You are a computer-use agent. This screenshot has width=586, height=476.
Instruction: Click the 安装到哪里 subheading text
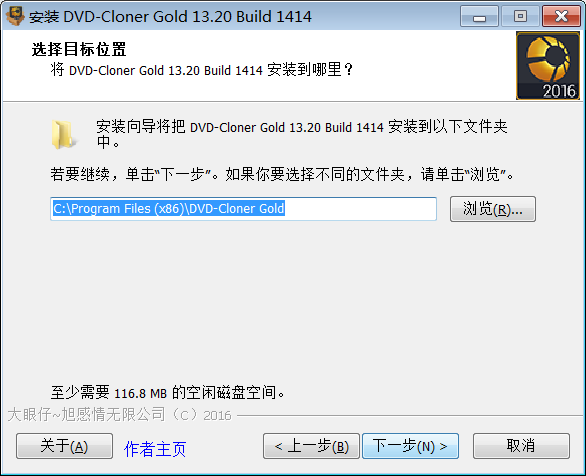tap(202, 69)
